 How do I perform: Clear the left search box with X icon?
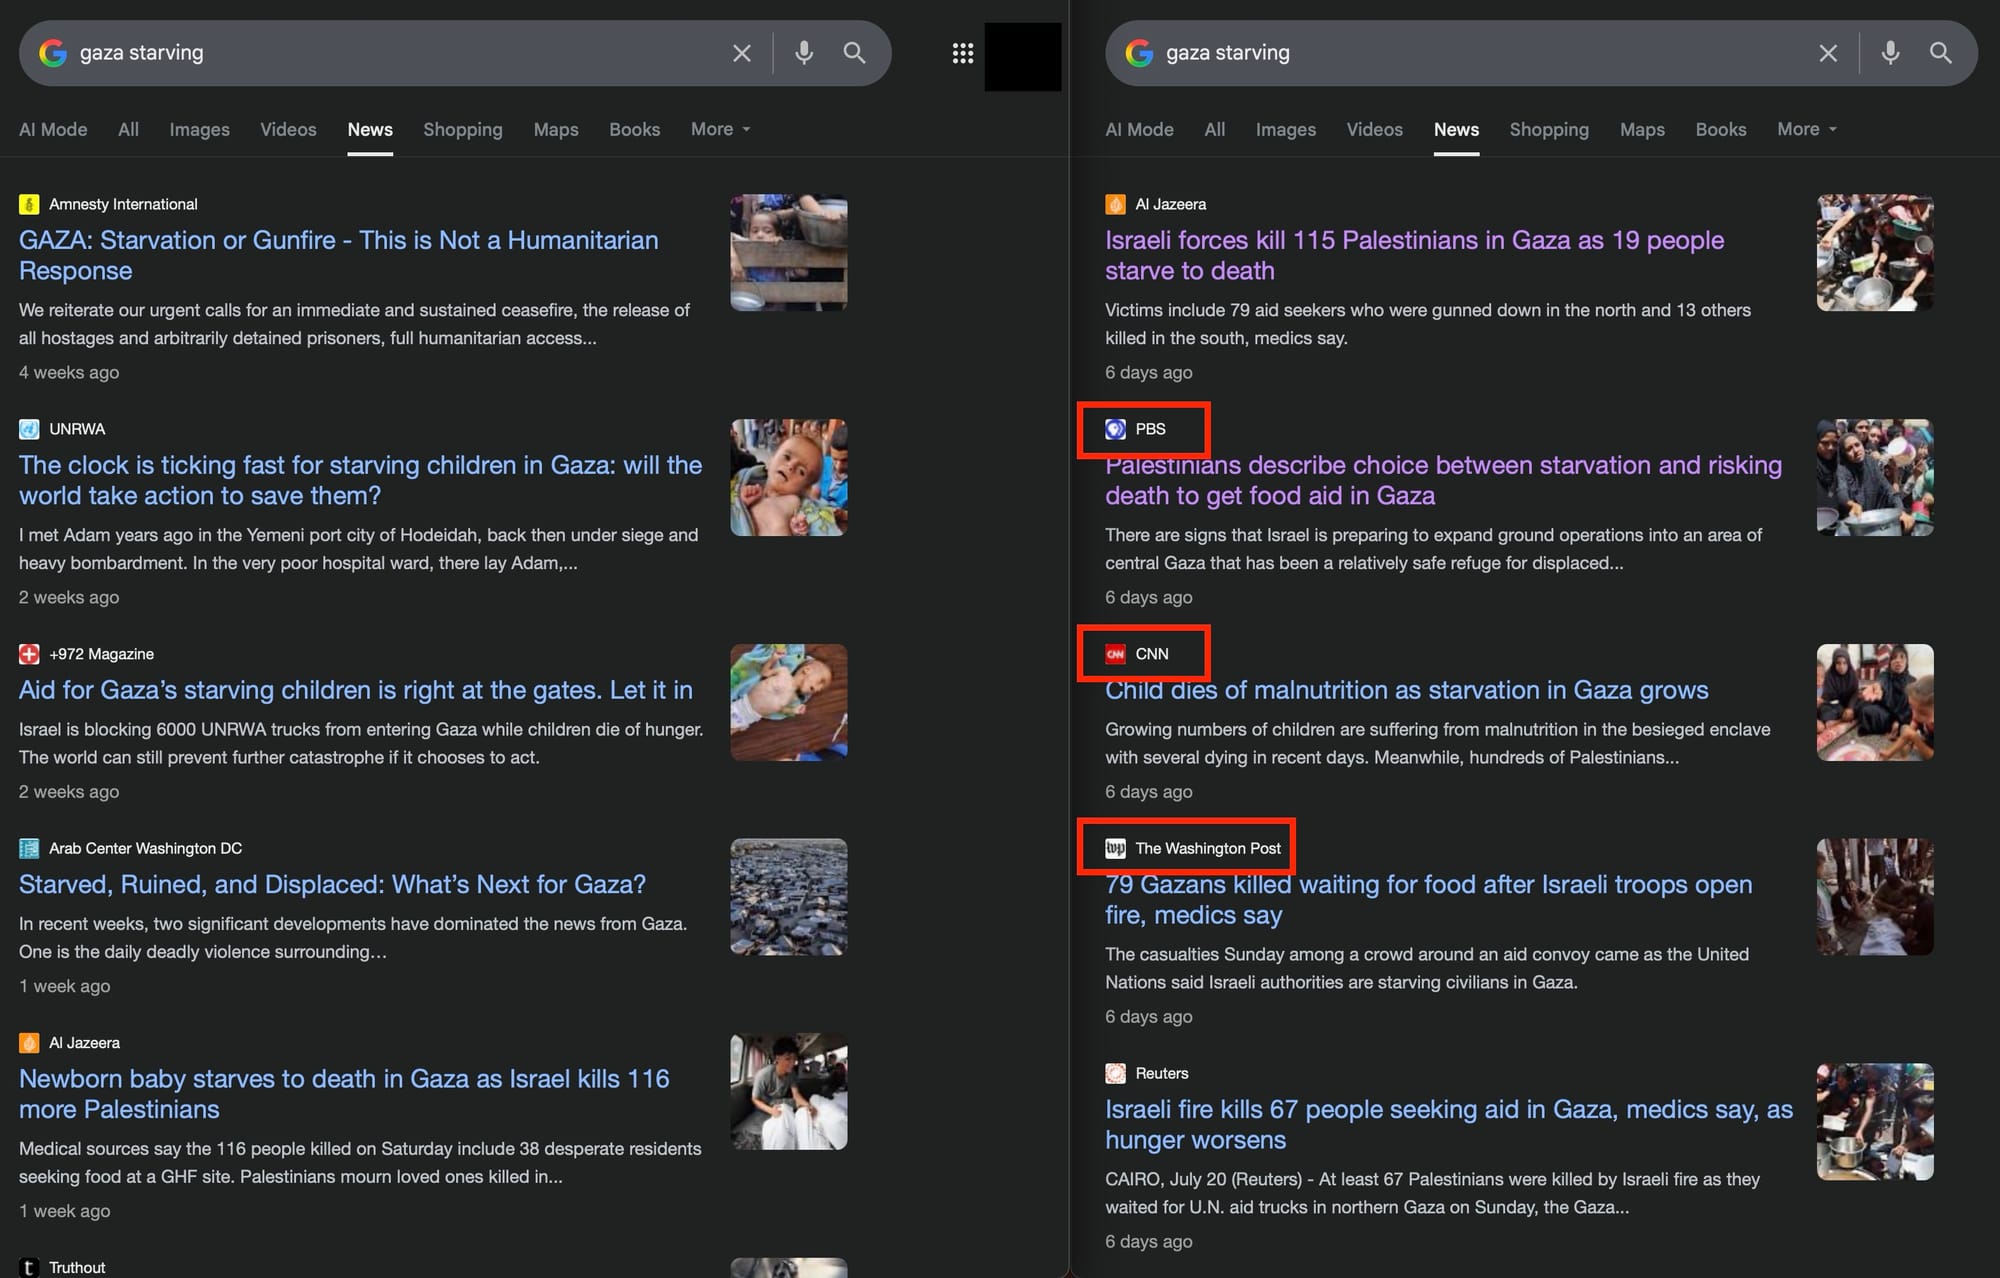(741, 53)
